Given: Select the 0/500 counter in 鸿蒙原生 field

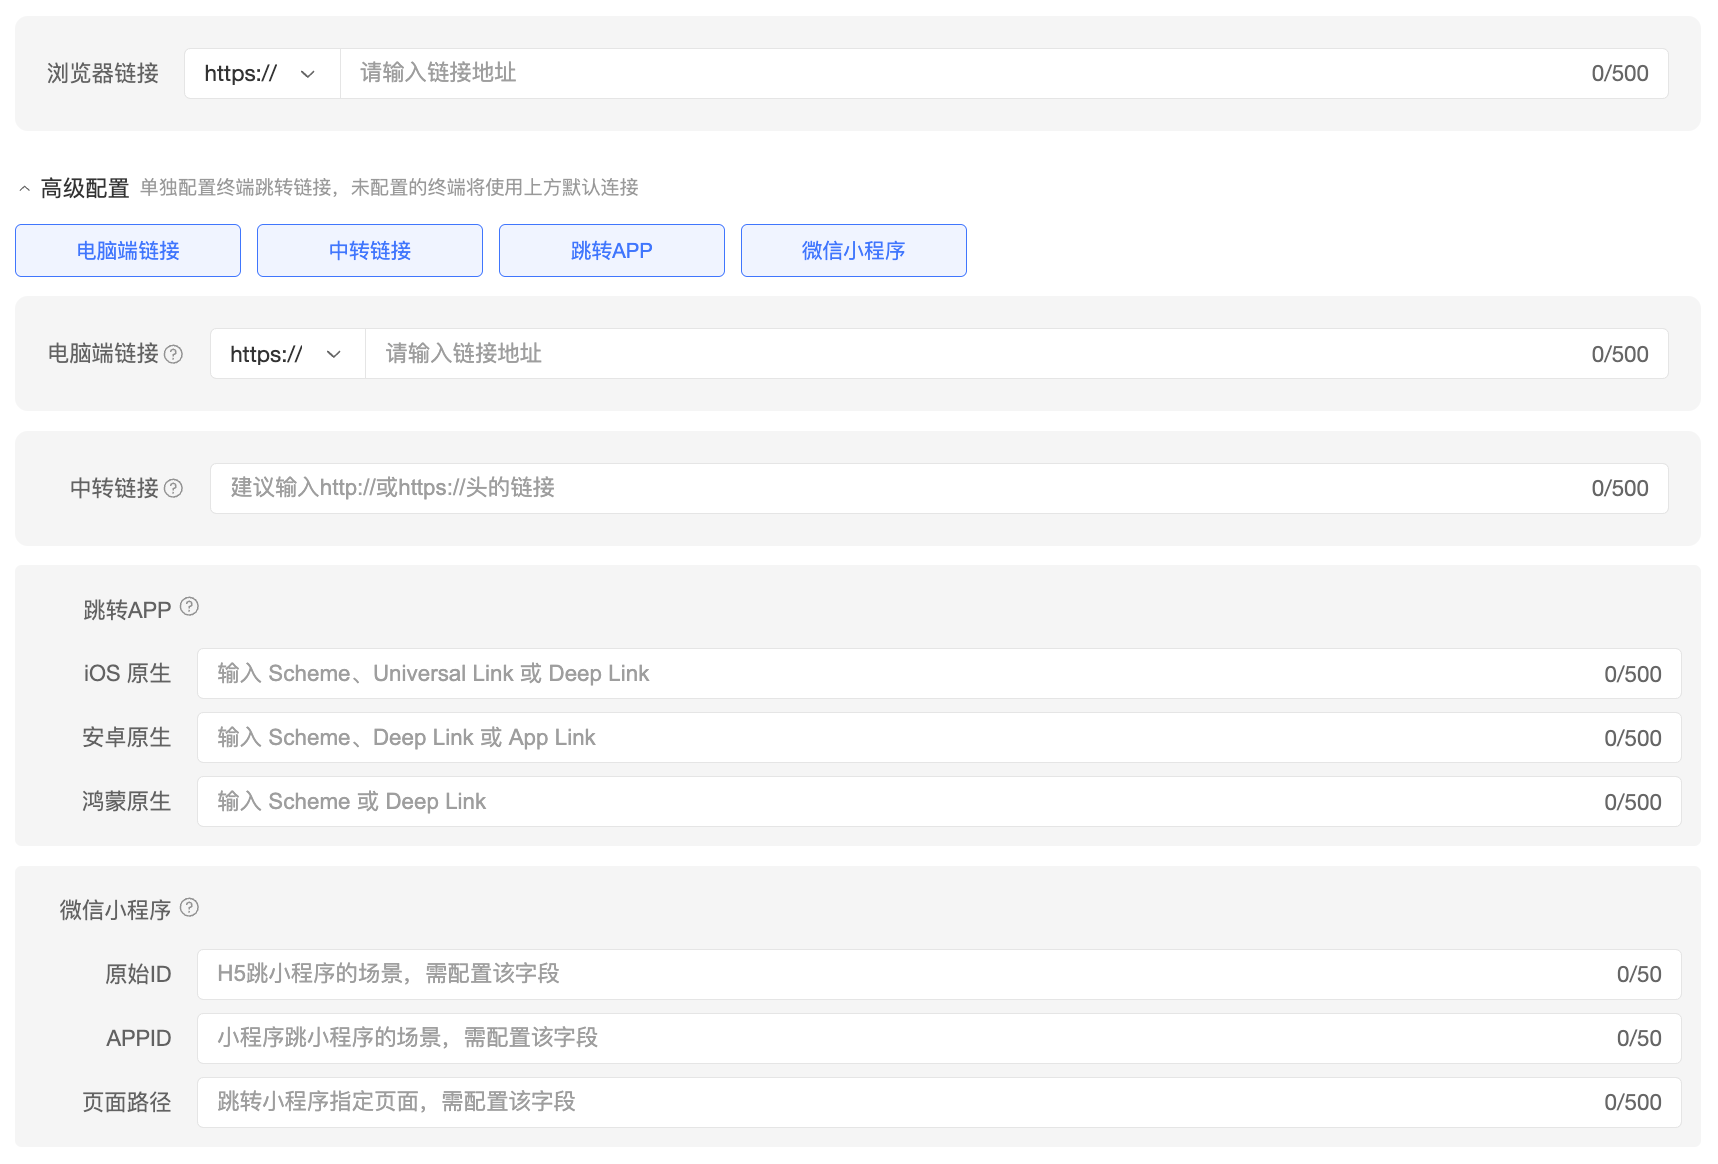Looking at the screenshot, I should [x=1633, y=802].
